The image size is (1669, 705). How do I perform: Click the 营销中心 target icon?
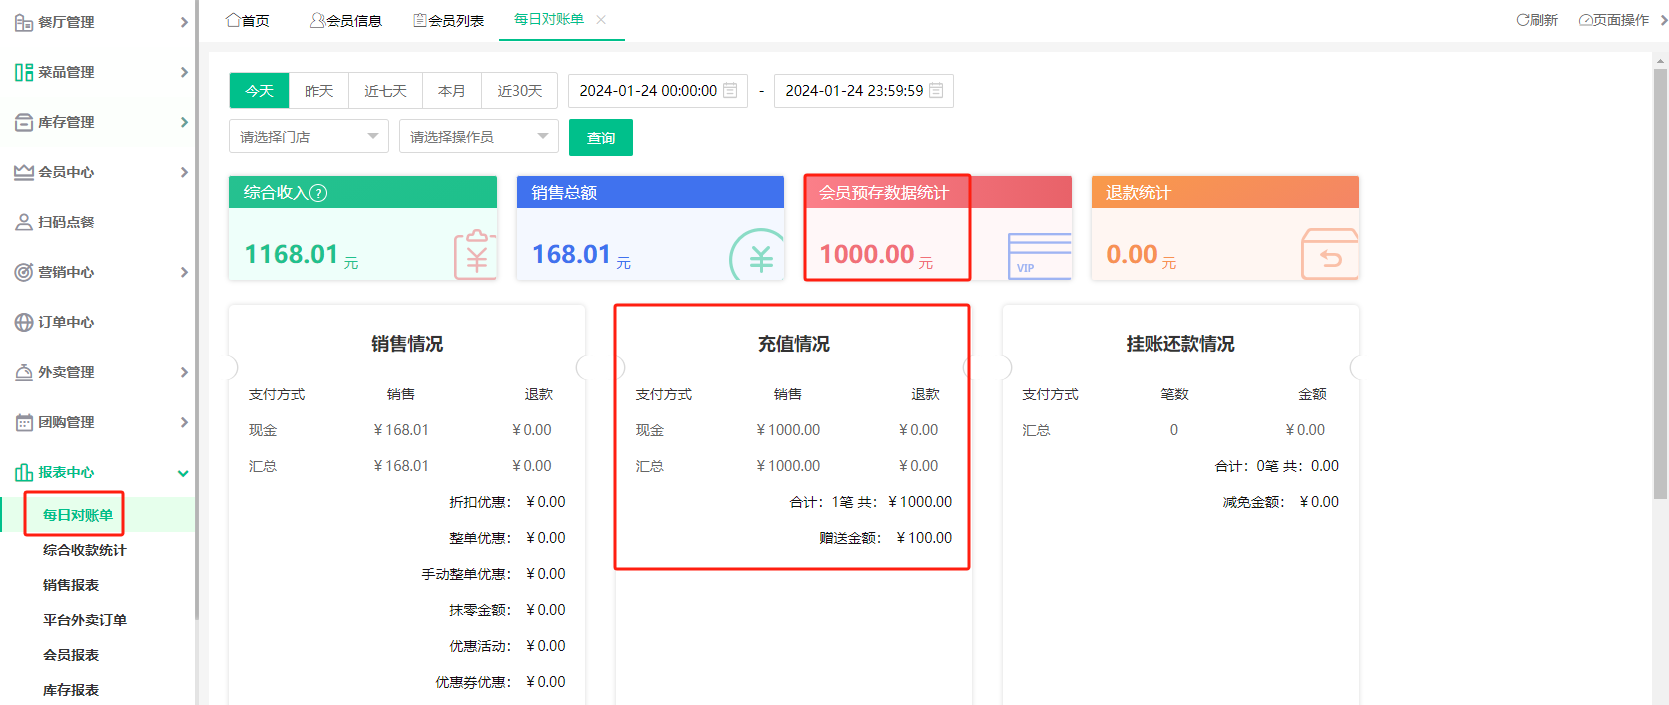point(24,272)
